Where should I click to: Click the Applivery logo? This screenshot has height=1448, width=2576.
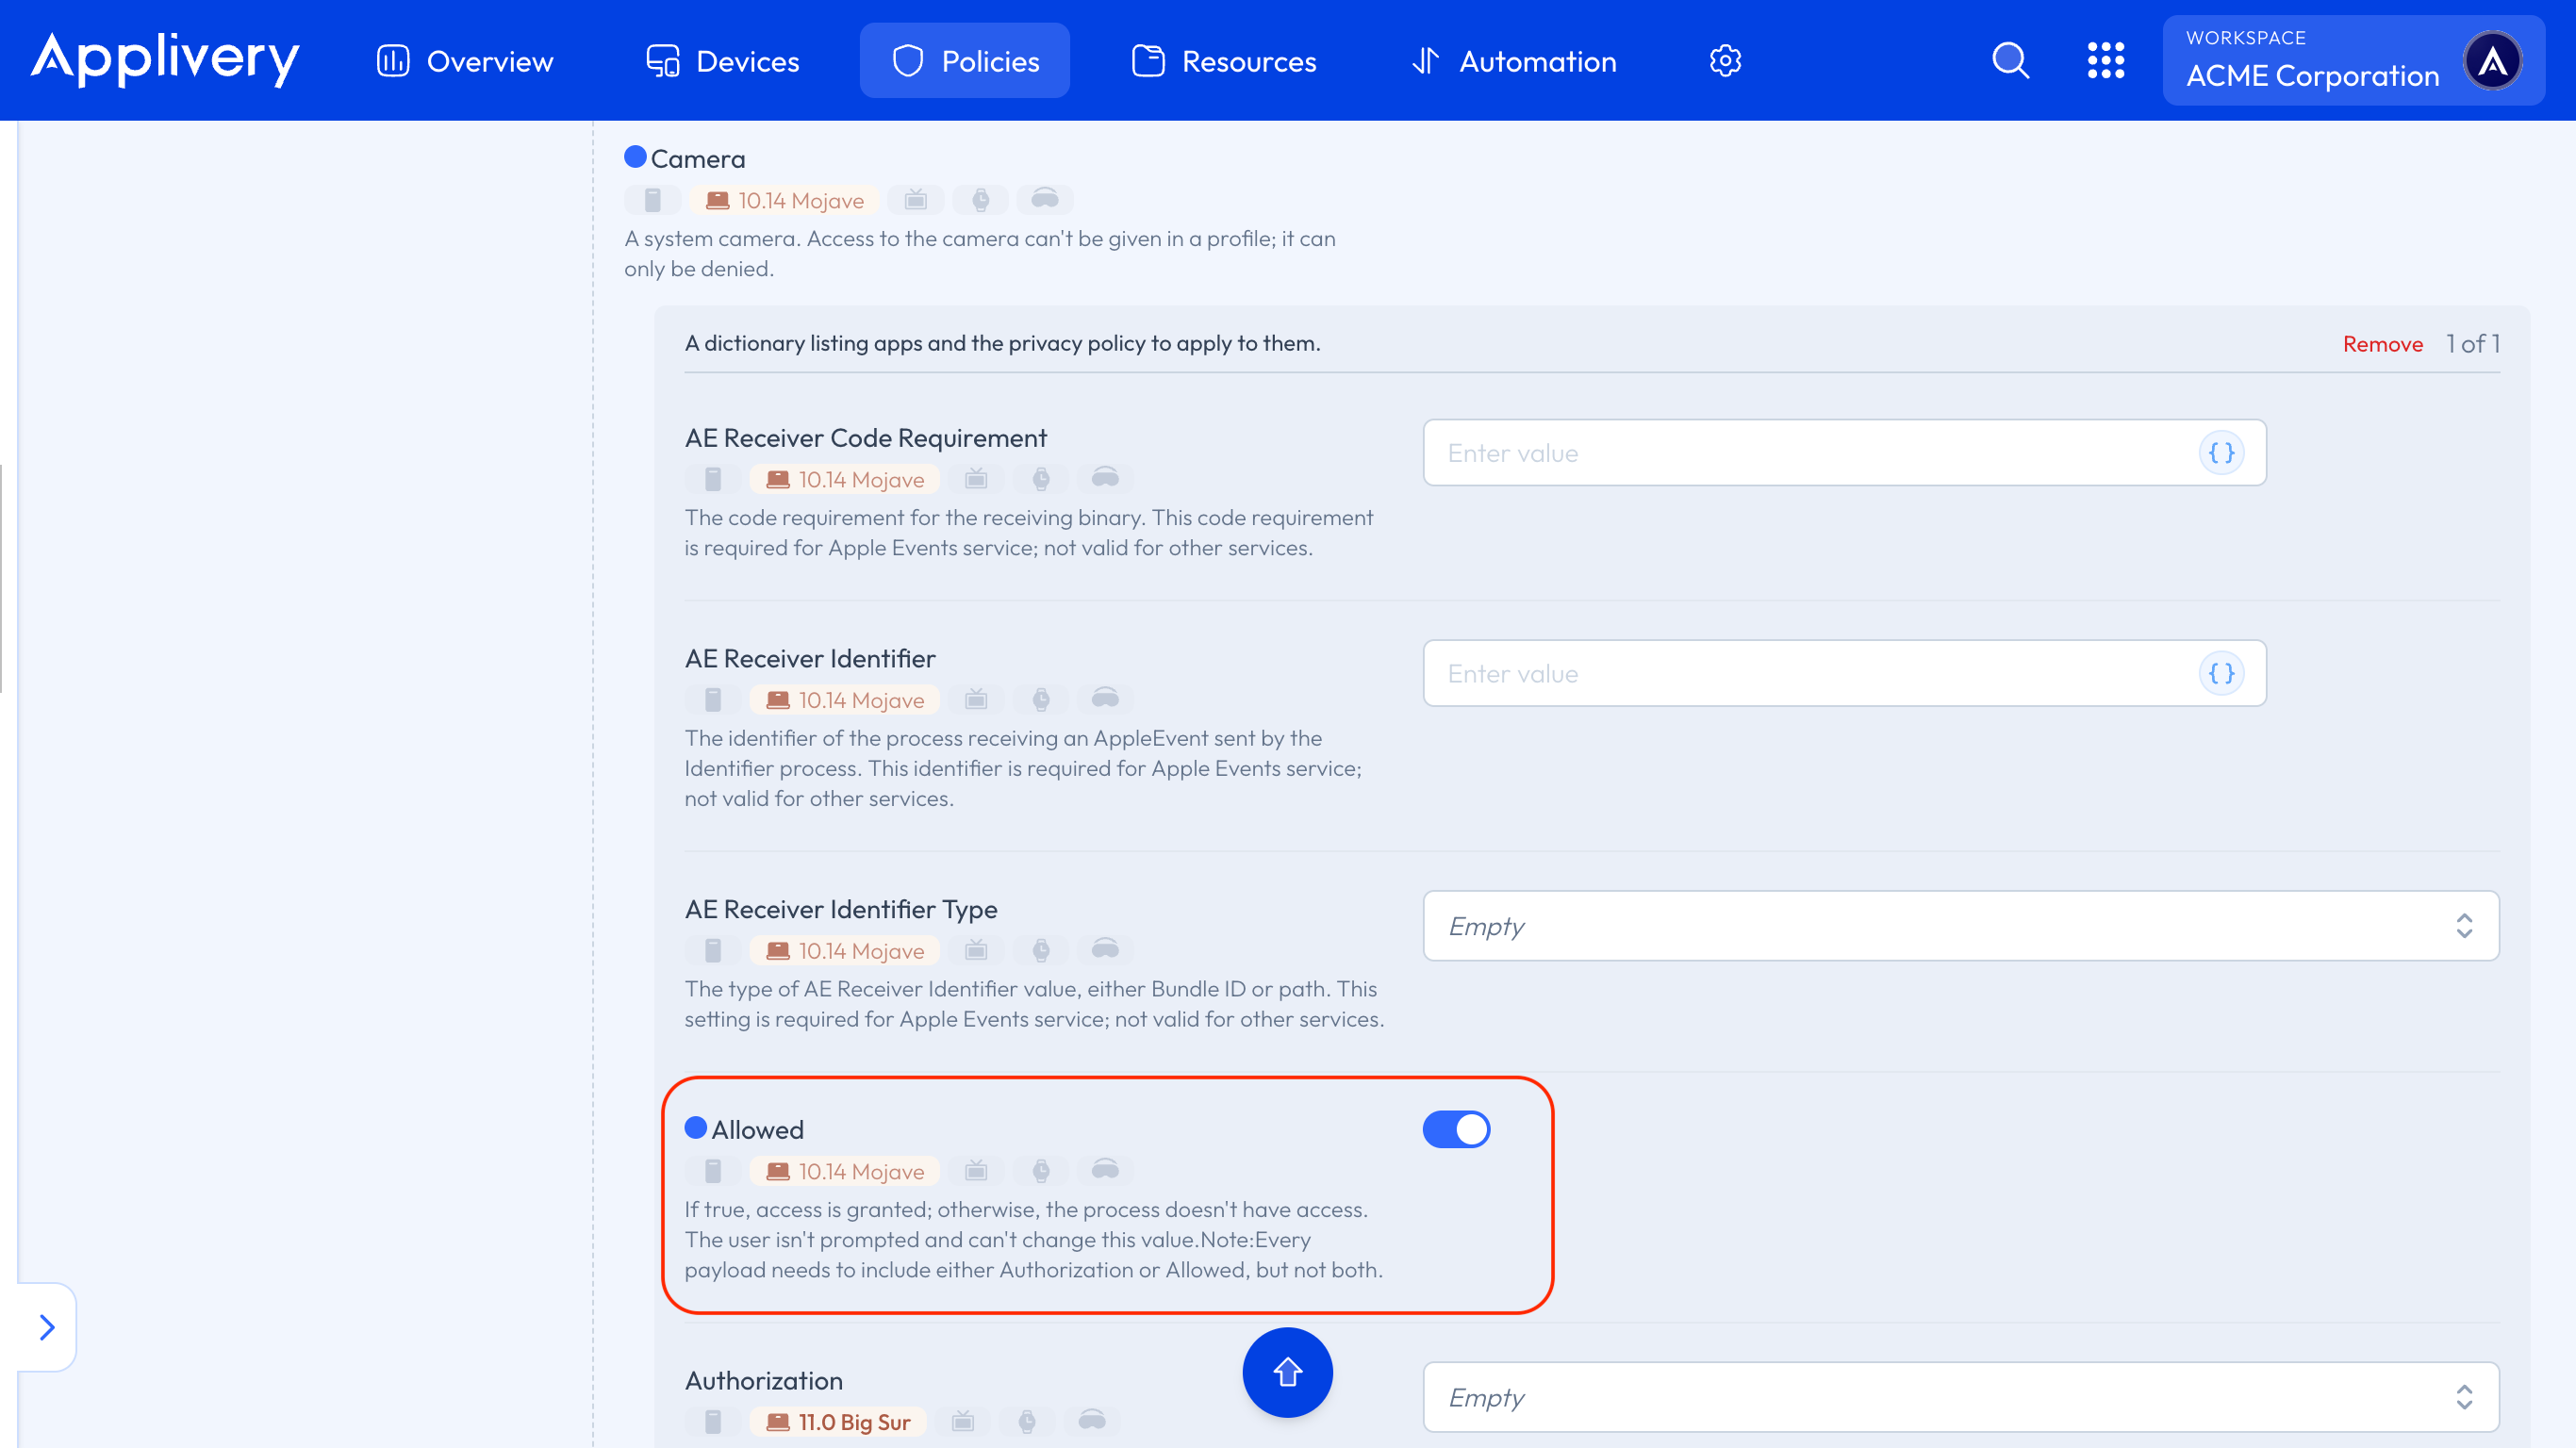pyautogui.click(x=165, y=60)
